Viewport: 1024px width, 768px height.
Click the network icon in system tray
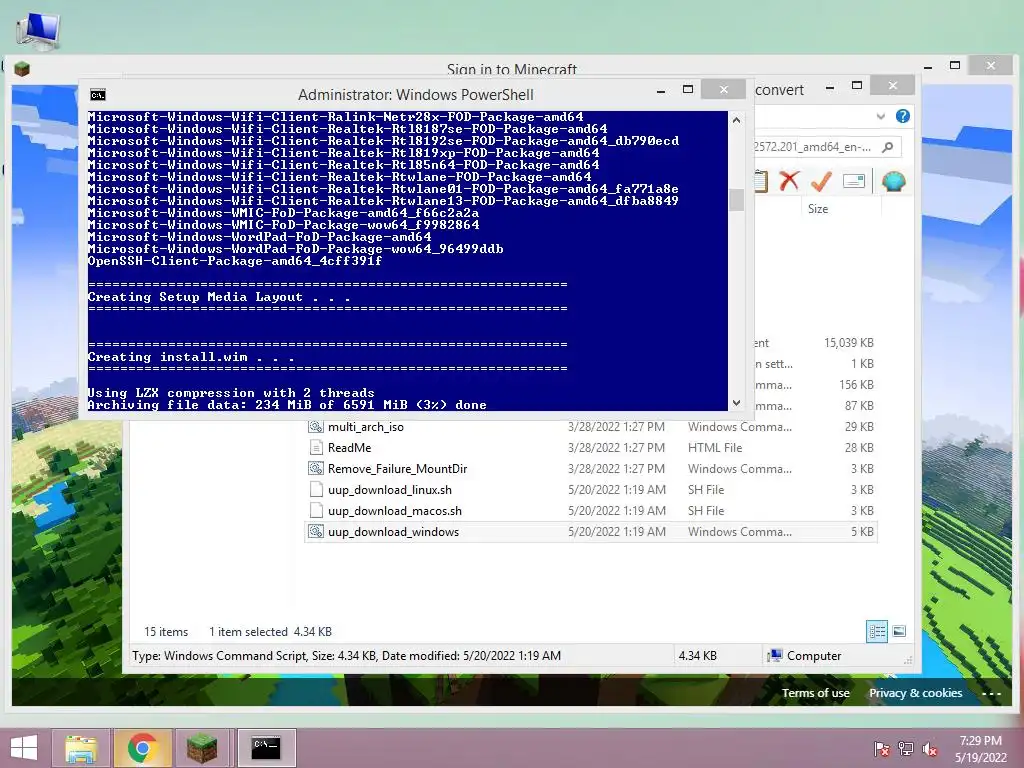[x=905, y=749]
